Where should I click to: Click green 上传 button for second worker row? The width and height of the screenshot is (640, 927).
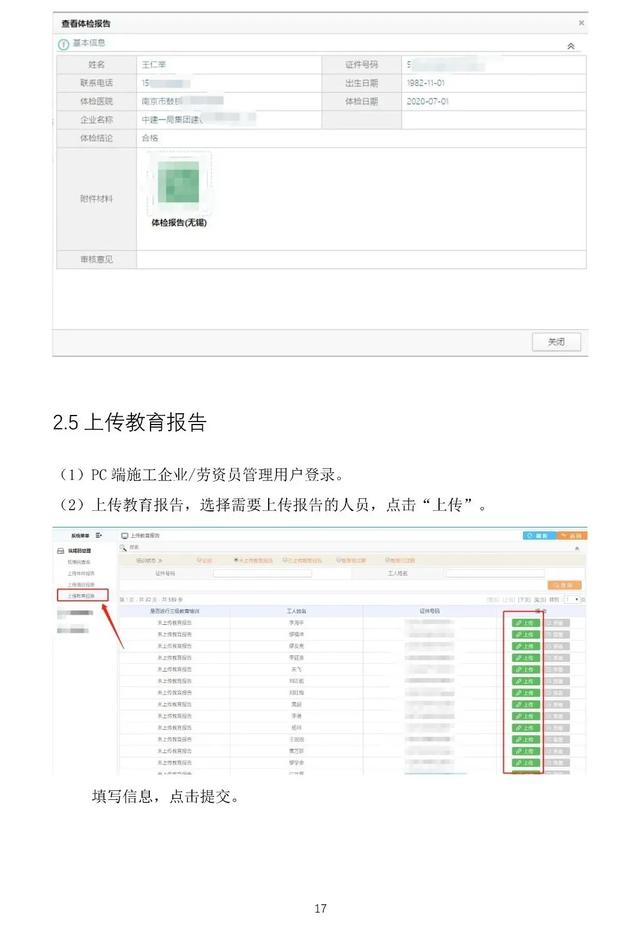click(x=525, y=634)
